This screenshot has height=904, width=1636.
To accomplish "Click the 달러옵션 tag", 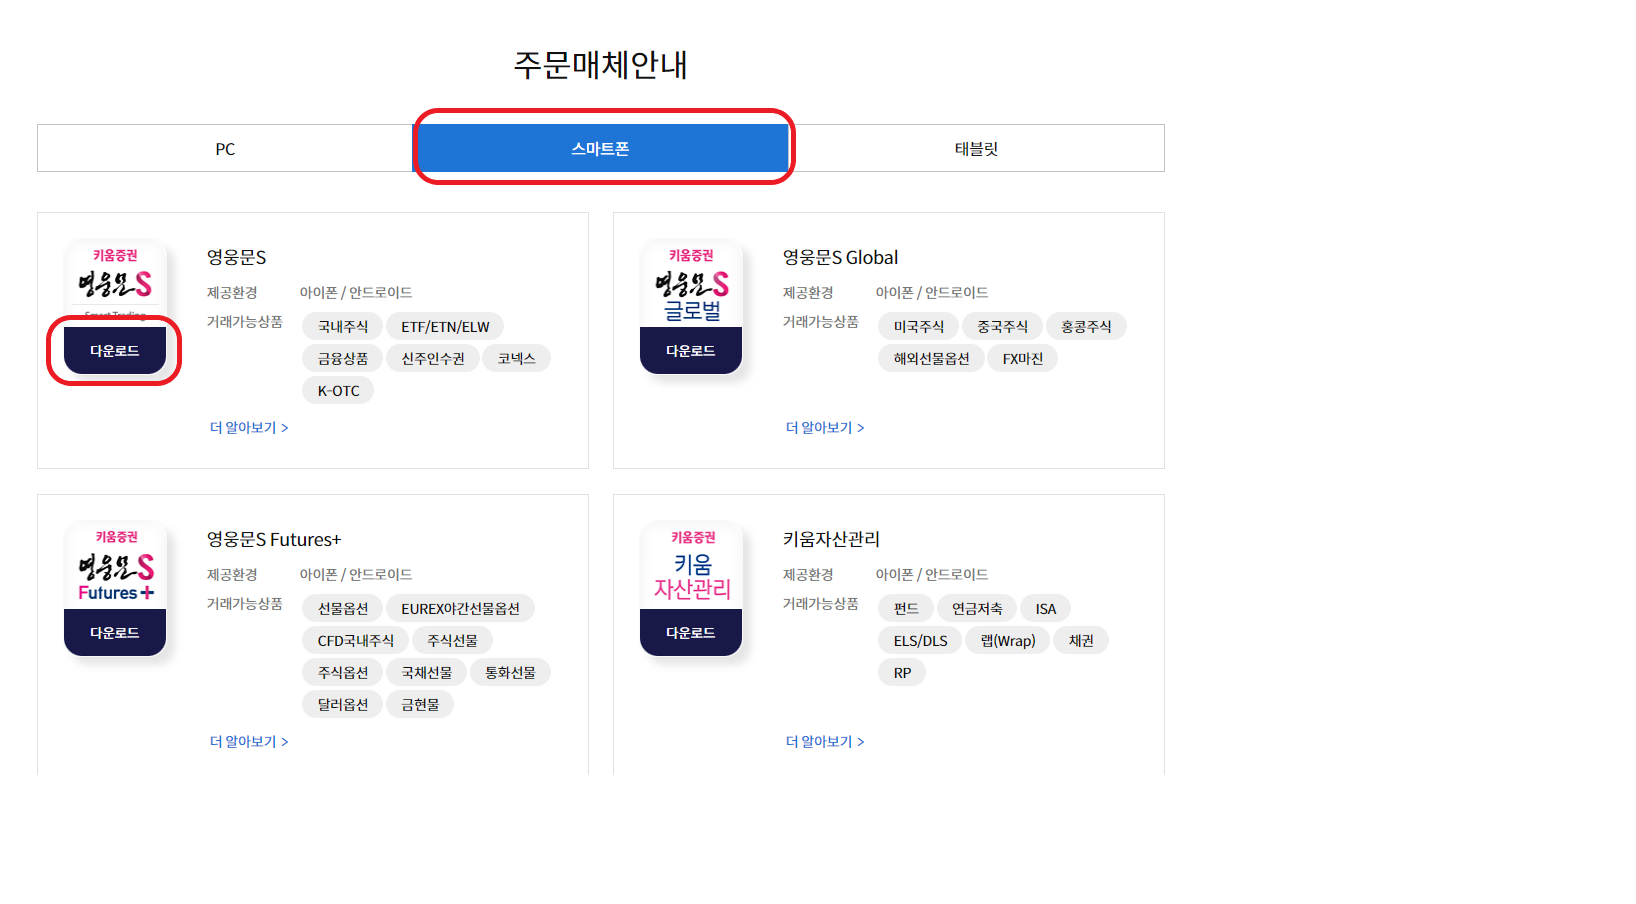I will 343,704.
